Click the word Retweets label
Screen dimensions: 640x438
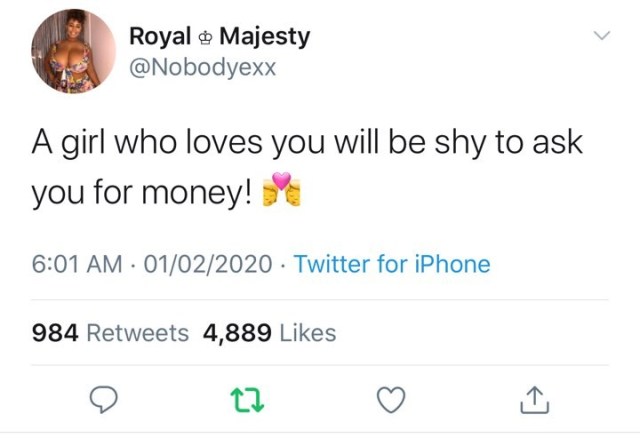coord(138,333)
